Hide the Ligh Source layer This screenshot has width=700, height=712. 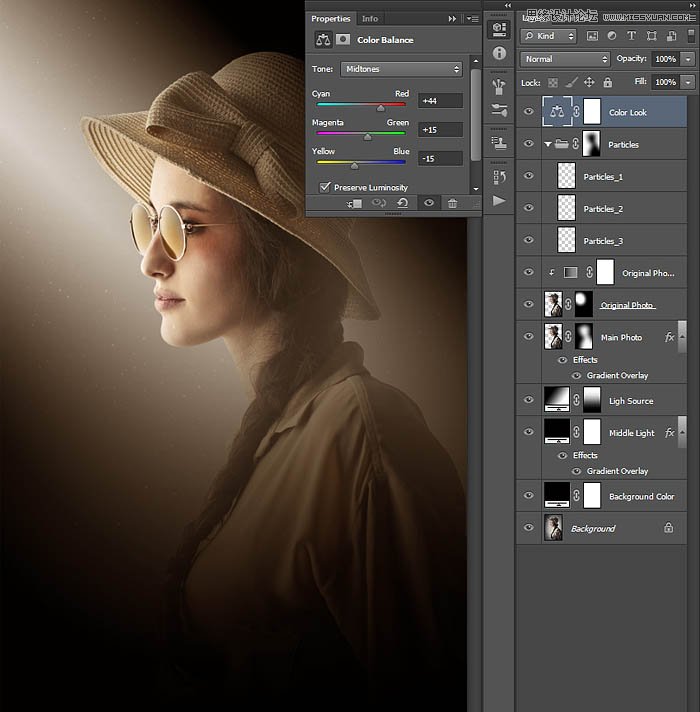point(529,400)
